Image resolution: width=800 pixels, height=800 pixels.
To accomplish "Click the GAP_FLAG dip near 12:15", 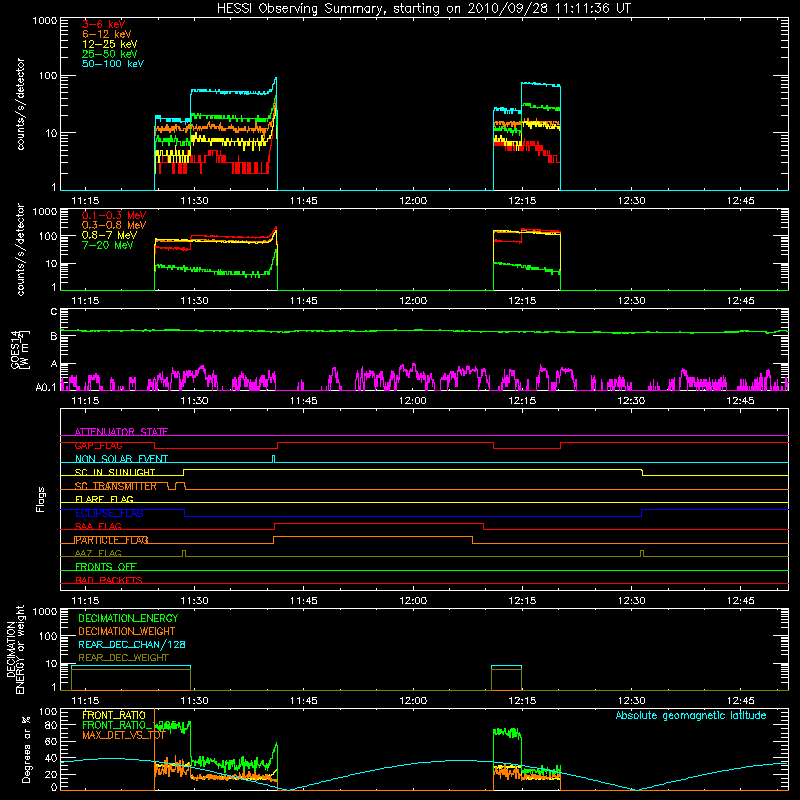I will (527, 448).
